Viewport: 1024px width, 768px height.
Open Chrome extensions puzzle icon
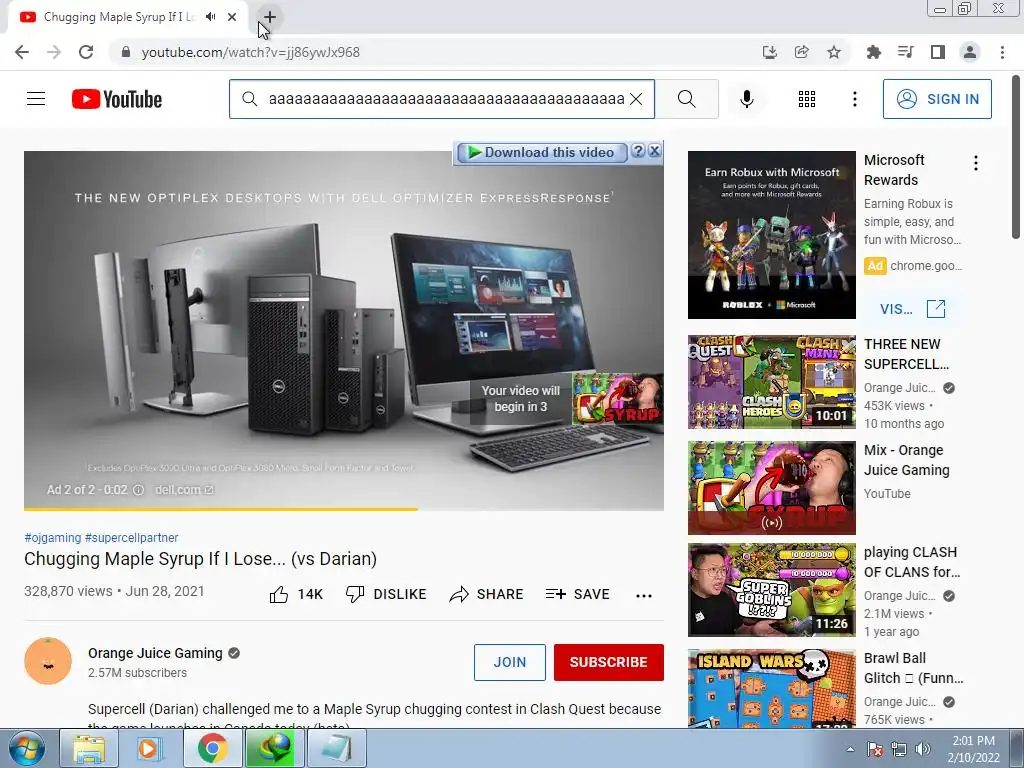point(873,52)
